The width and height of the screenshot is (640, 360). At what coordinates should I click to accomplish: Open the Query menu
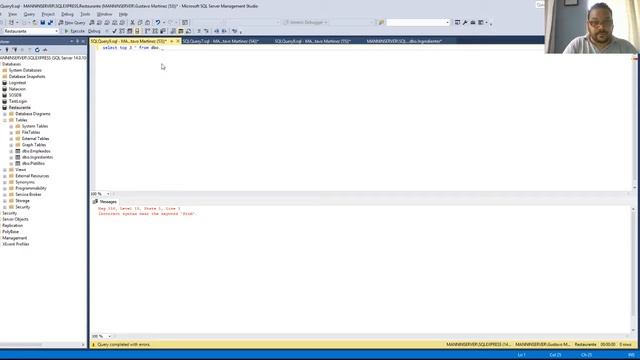coord(29,14)
